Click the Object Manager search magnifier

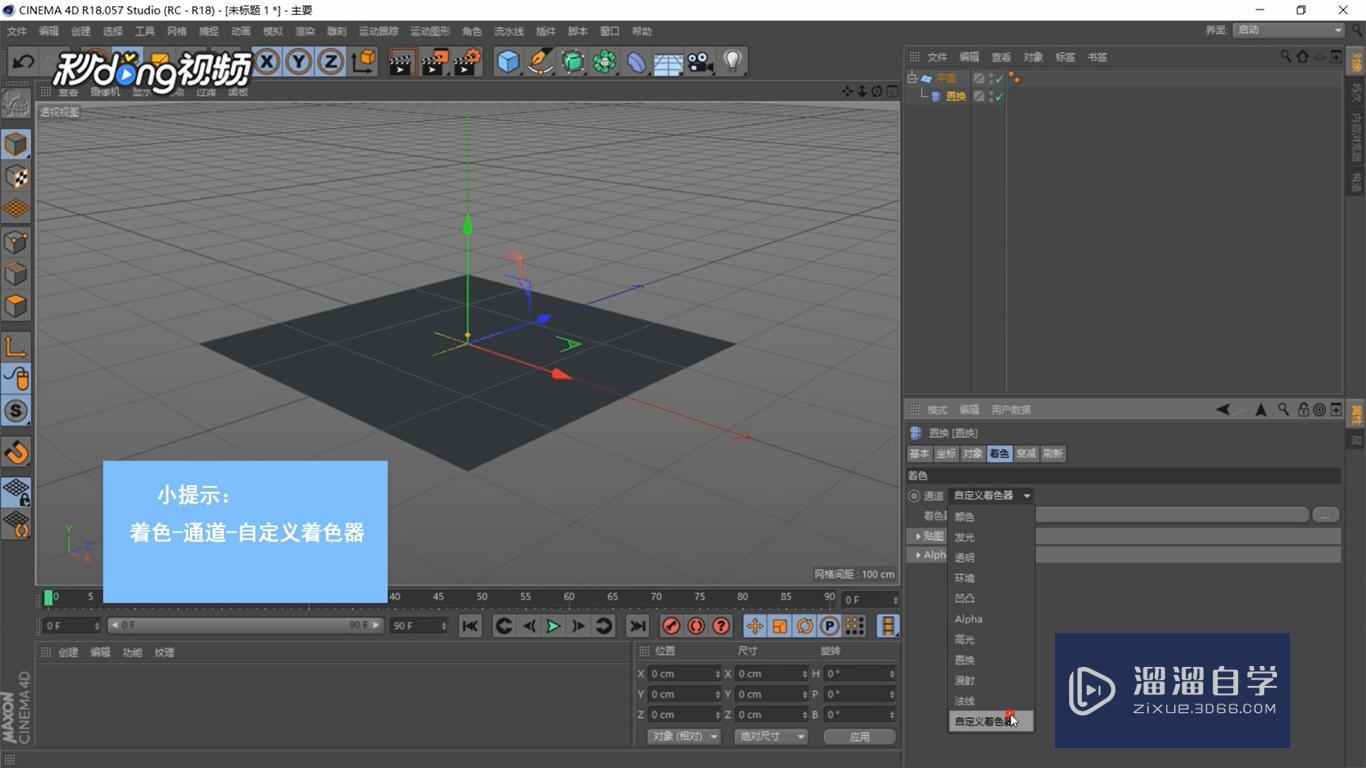click(x=1286, y=57)
